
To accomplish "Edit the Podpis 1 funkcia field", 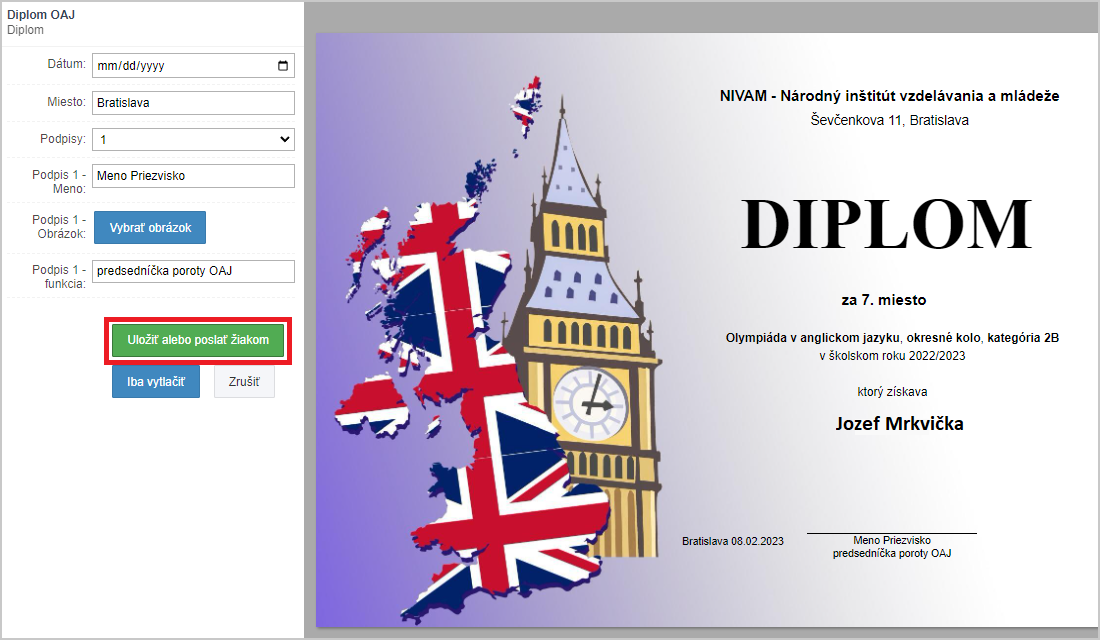I will 193,271.
